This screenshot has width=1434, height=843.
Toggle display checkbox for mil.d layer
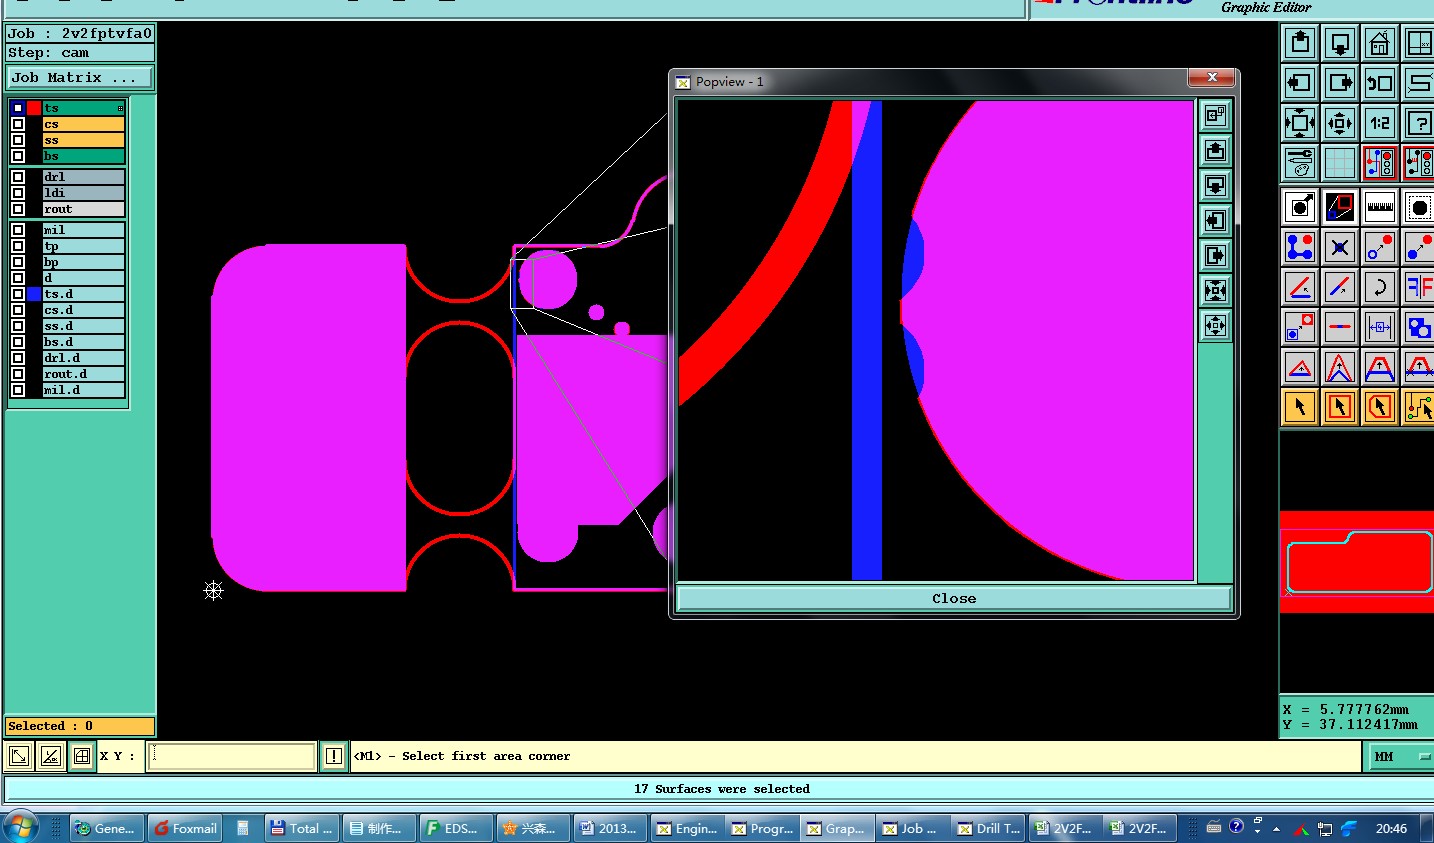[x=18, y=390]
